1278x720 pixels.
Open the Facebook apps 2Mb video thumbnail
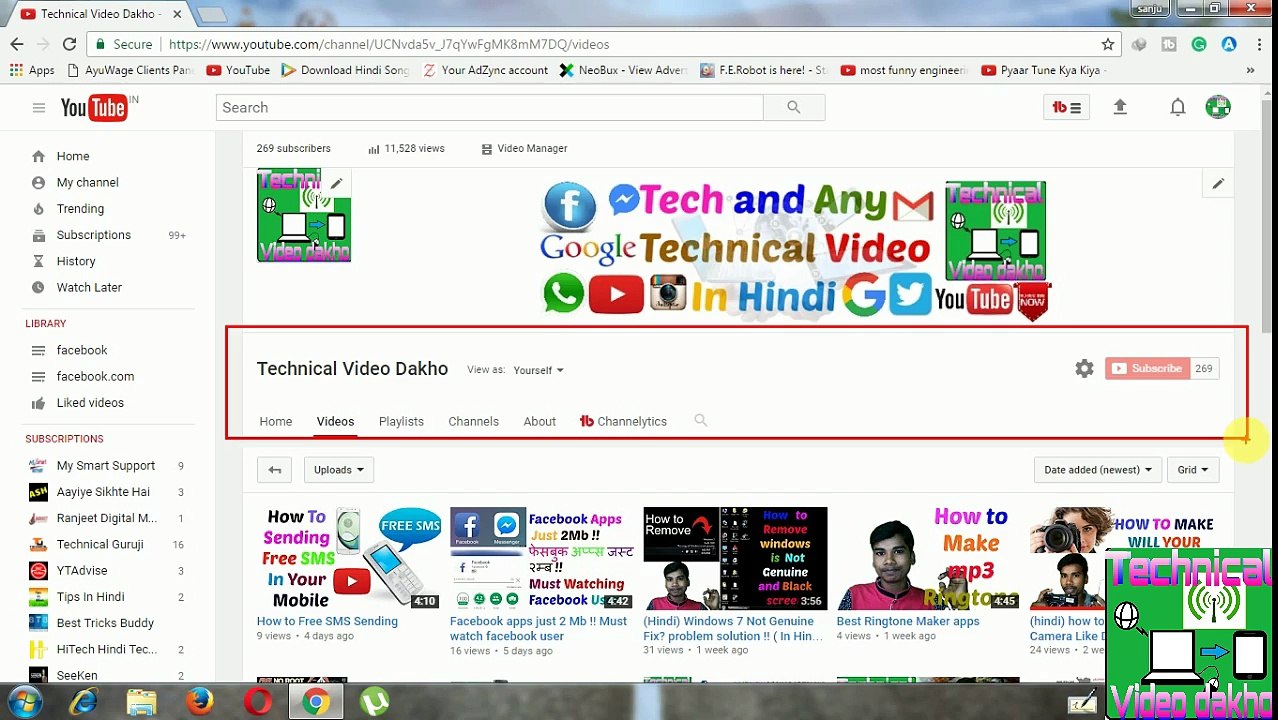point(542,558)
